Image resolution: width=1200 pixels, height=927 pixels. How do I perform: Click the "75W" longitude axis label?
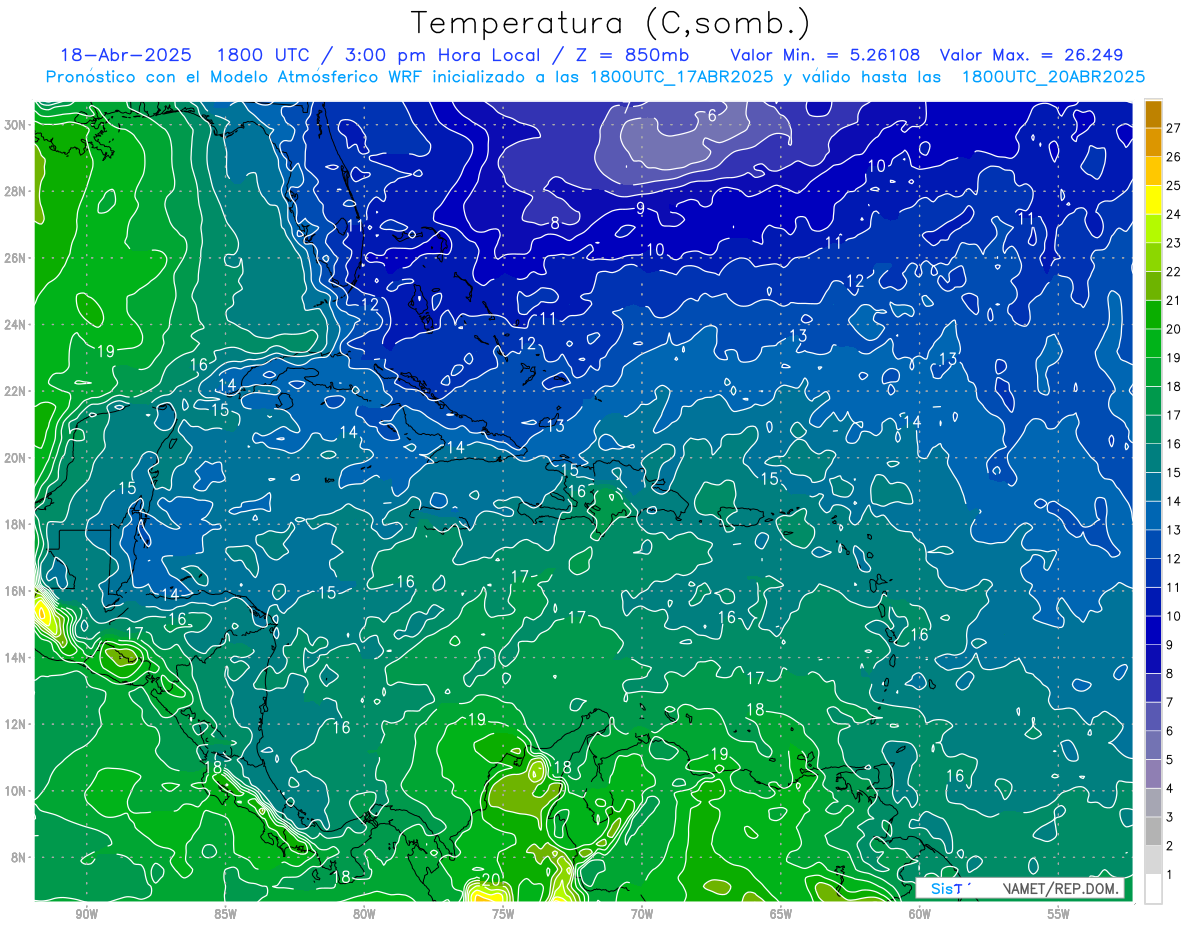(503, 914)
